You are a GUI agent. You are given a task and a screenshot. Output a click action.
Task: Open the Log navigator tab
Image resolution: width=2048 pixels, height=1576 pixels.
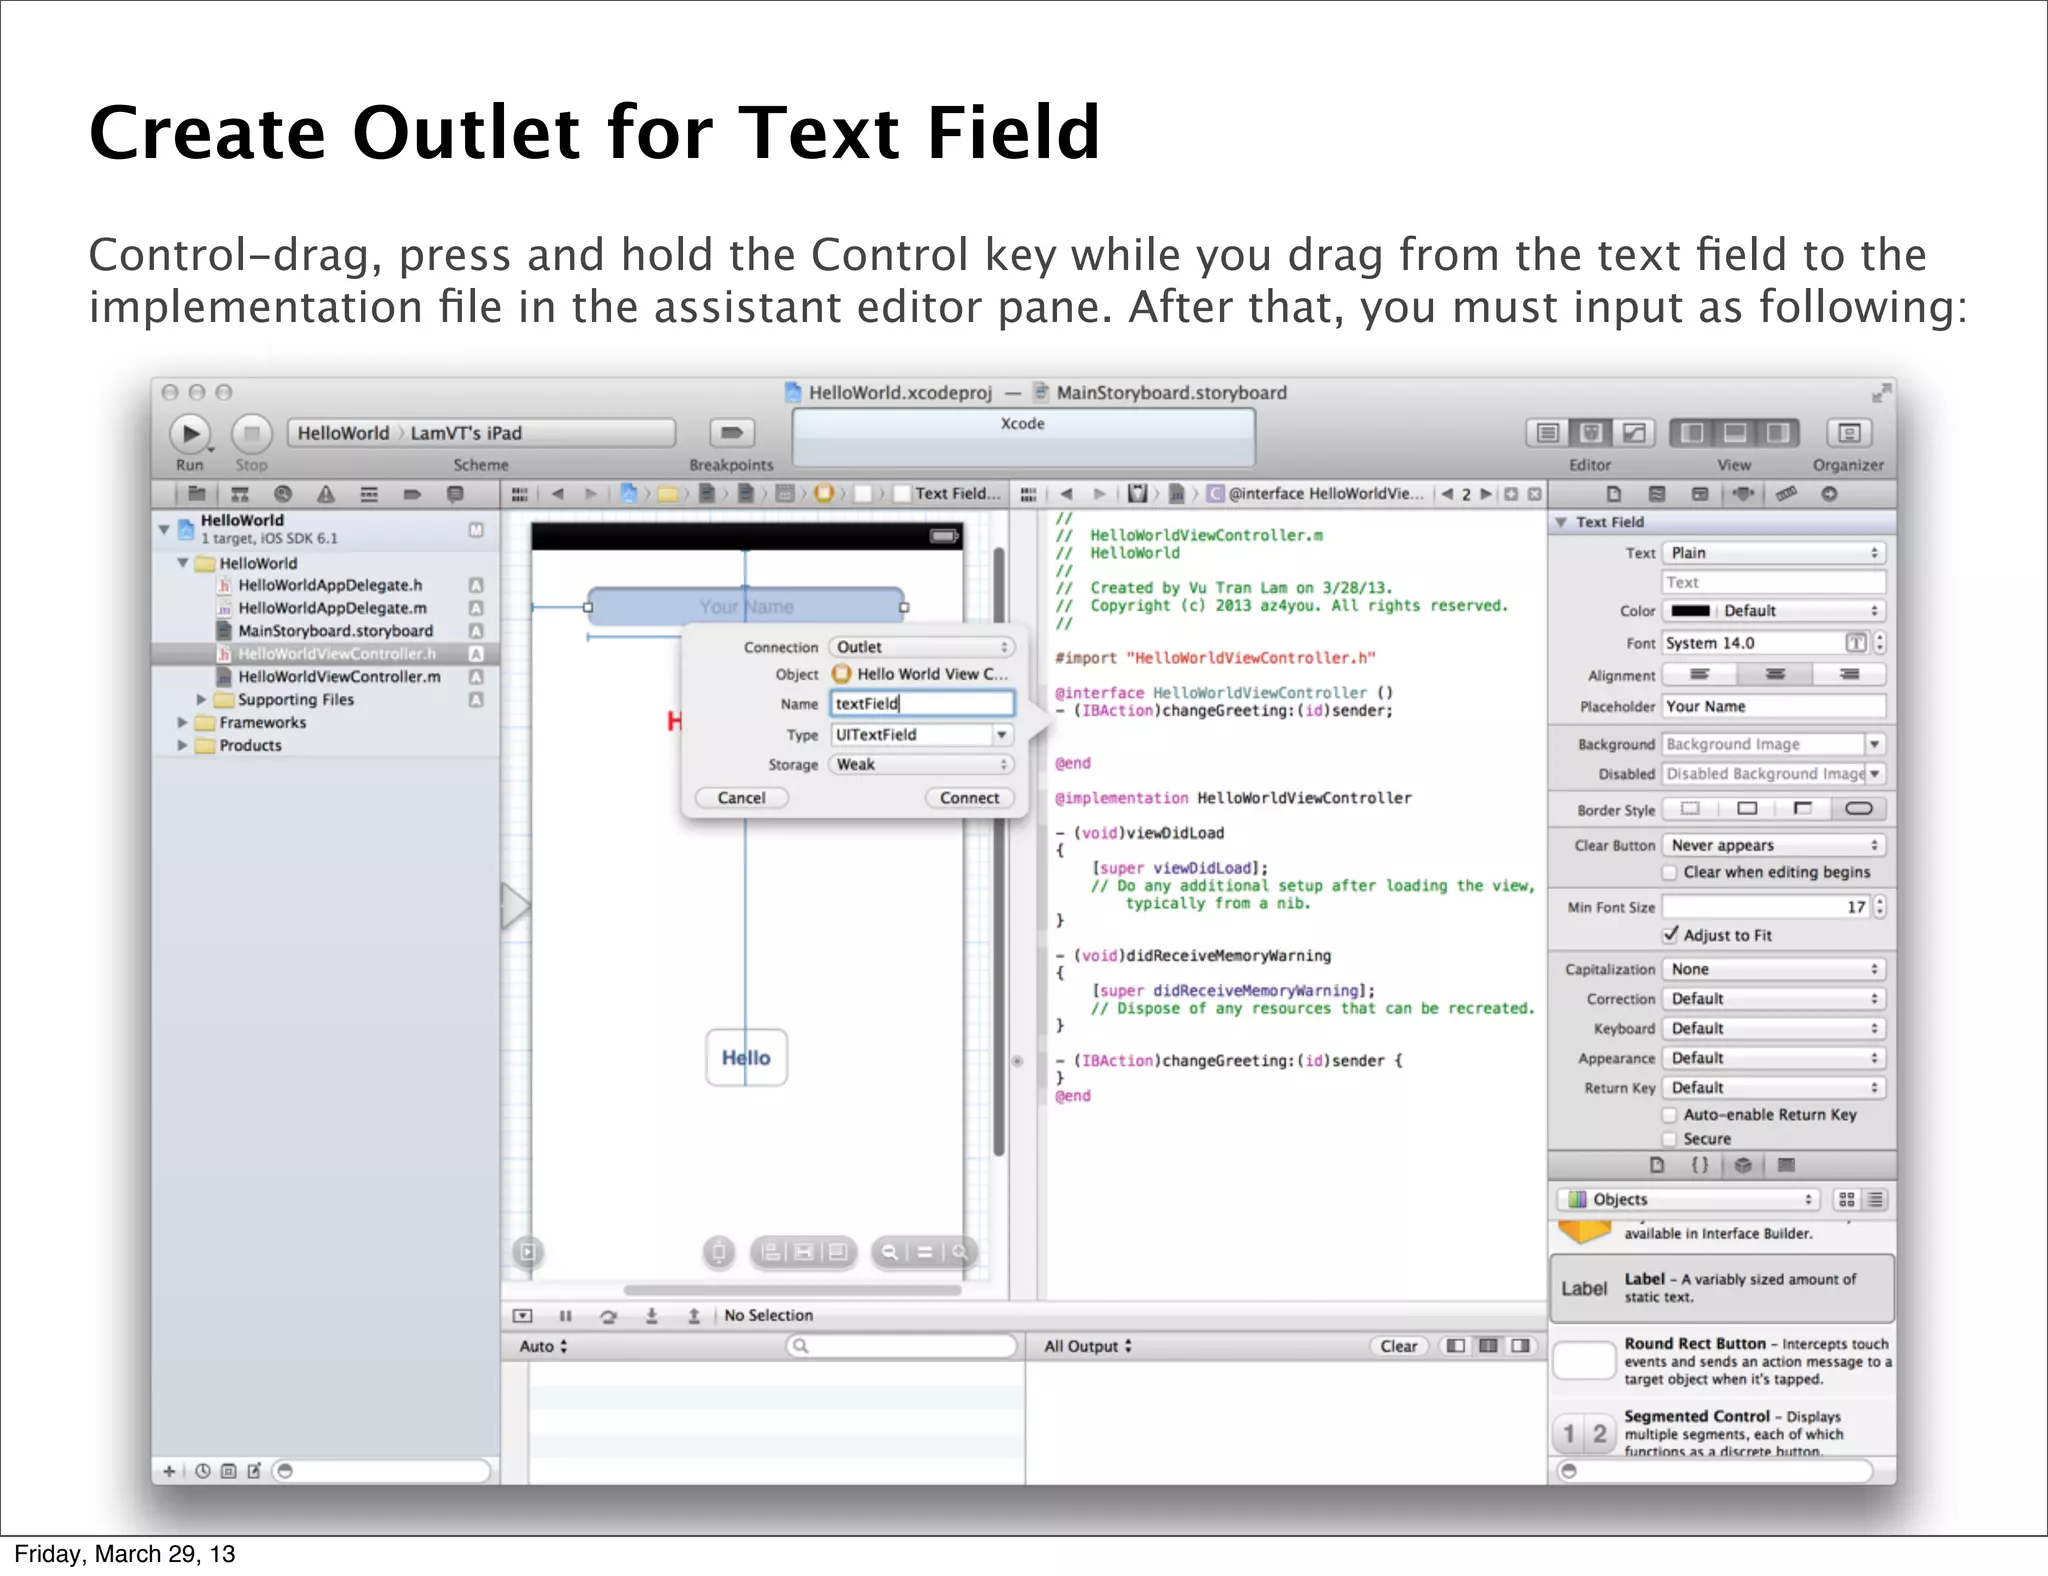455,494
